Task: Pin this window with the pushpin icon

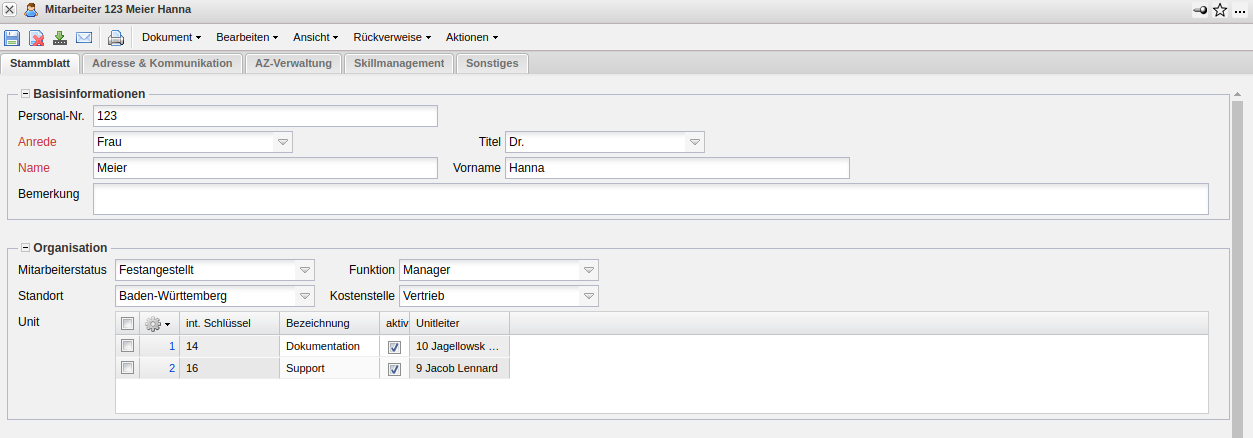Action: coord(1200,10)
